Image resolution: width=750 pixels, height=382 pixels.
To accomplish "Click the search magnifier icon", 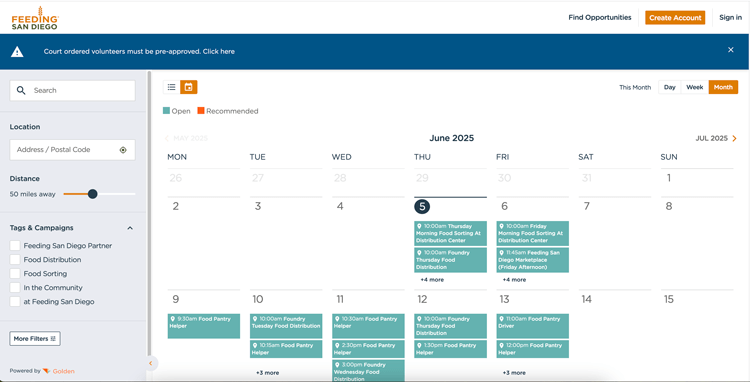I will (21, 90).
